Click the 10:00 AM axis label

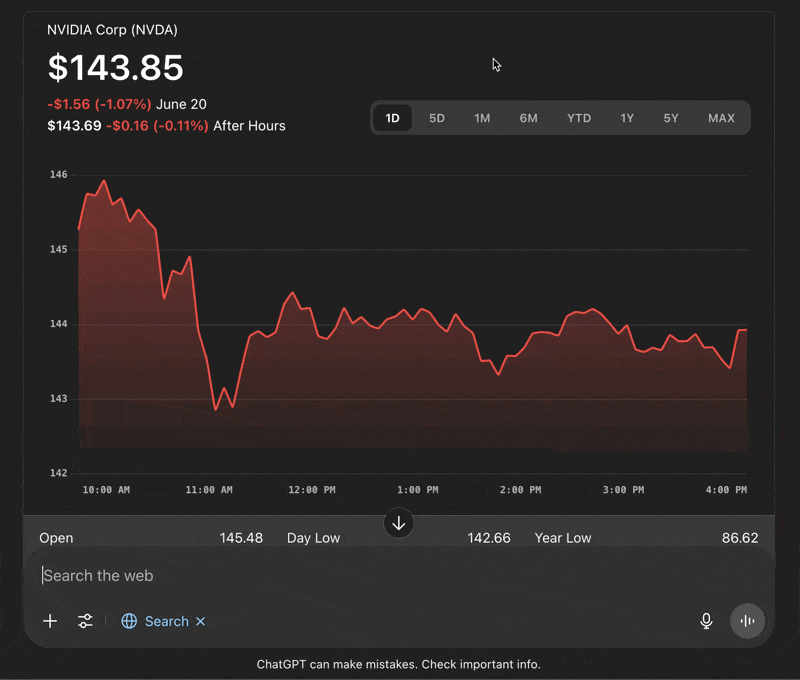[106, 490]
